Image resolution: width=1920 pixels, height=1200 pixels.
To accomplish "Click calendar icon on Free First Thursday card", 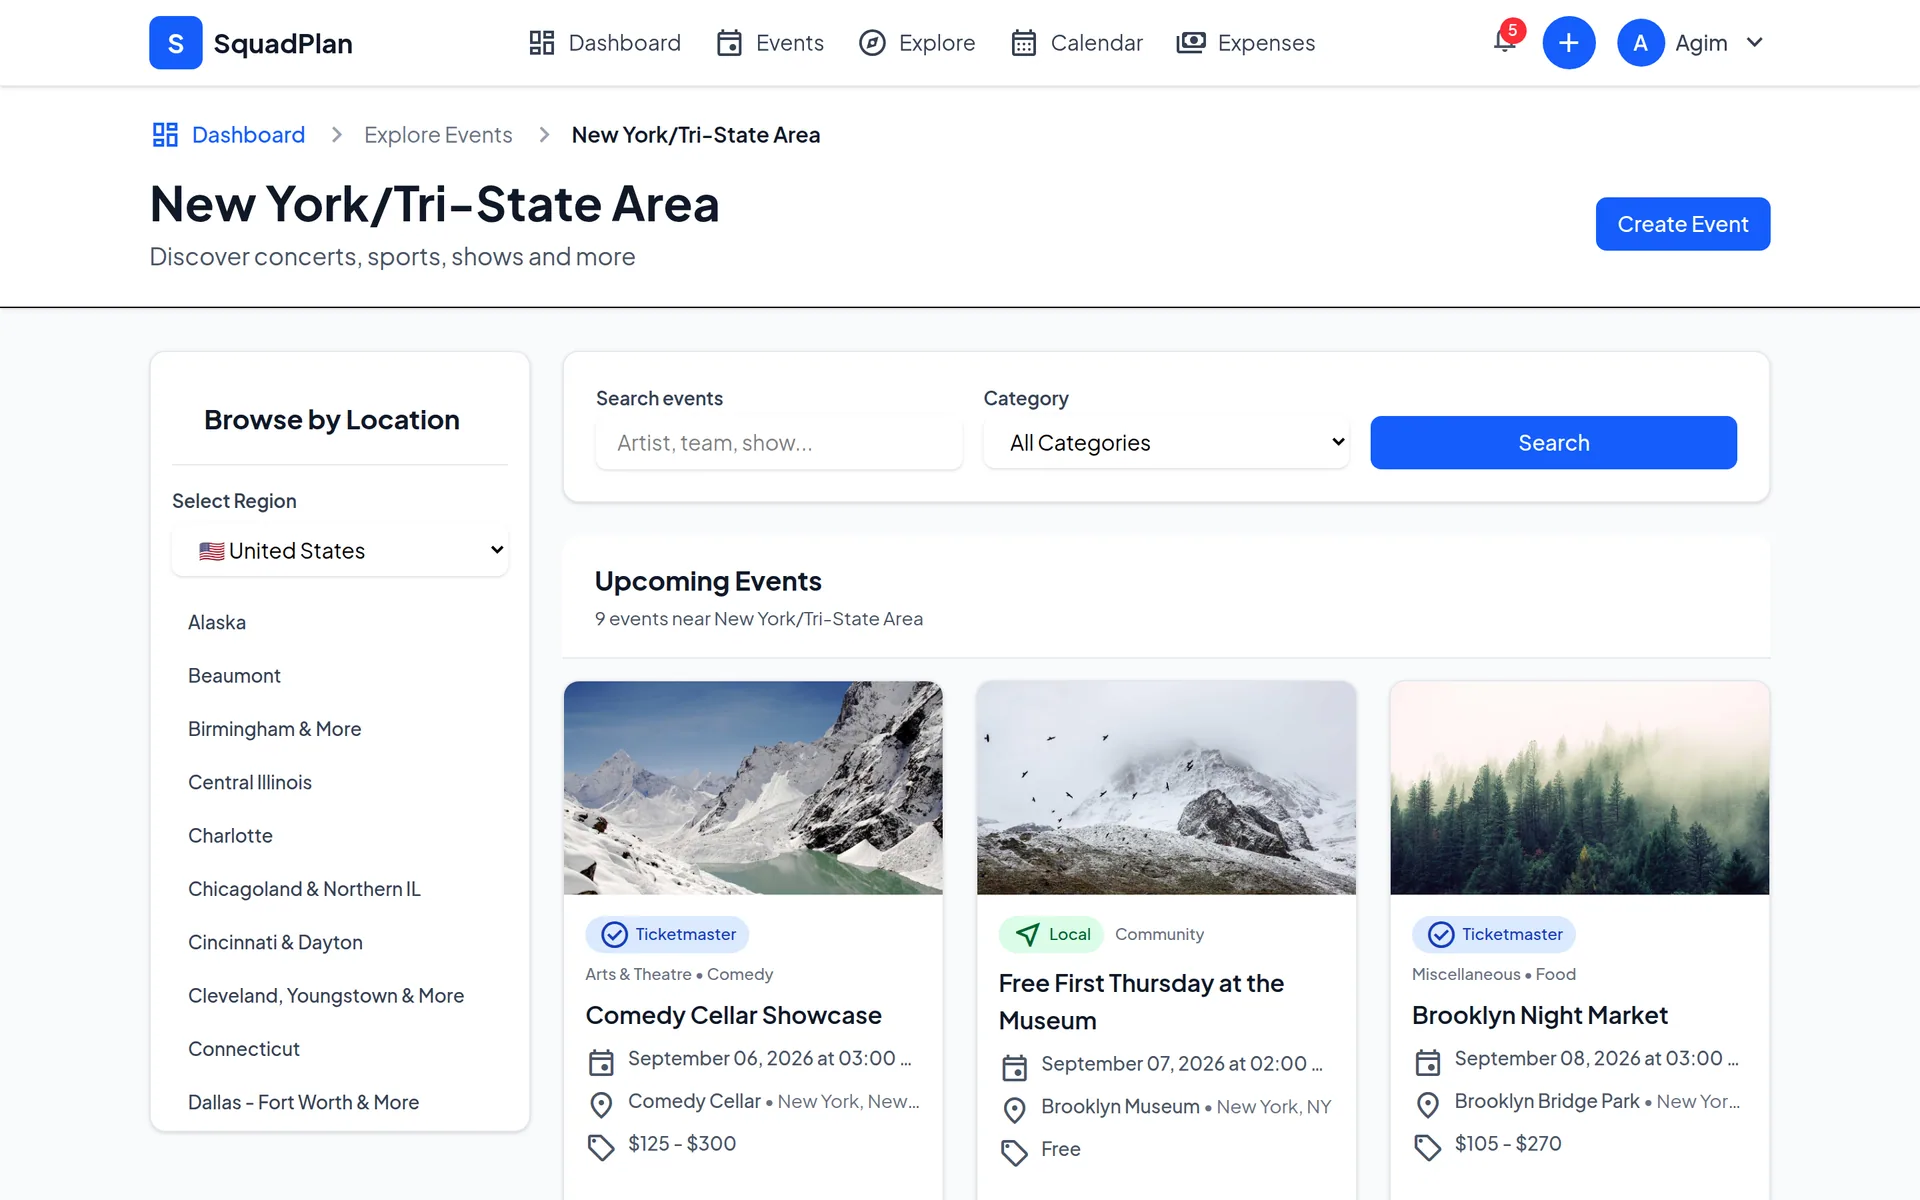I will [x=1014, y=1068].
